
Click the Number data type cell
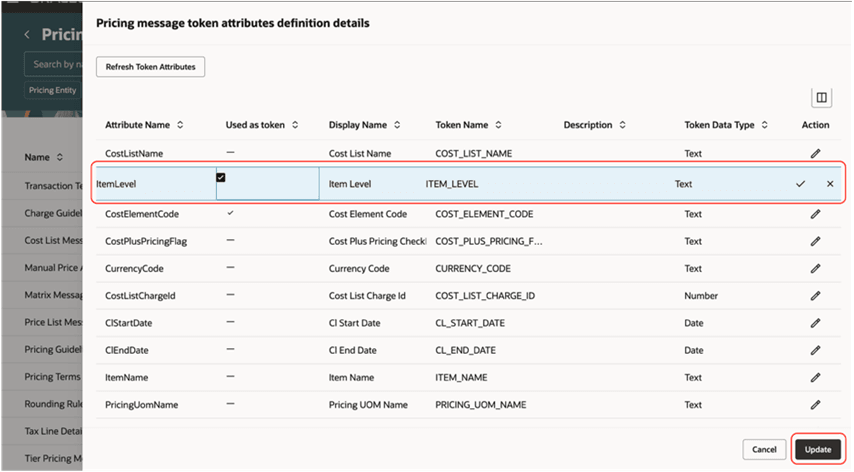pos(701,296)
